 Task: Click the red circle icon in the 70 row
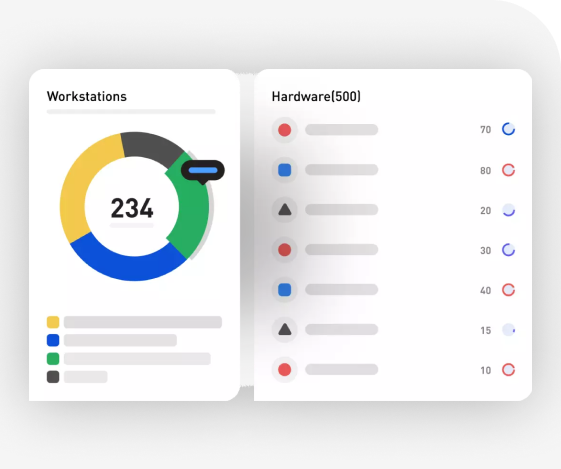284,130
